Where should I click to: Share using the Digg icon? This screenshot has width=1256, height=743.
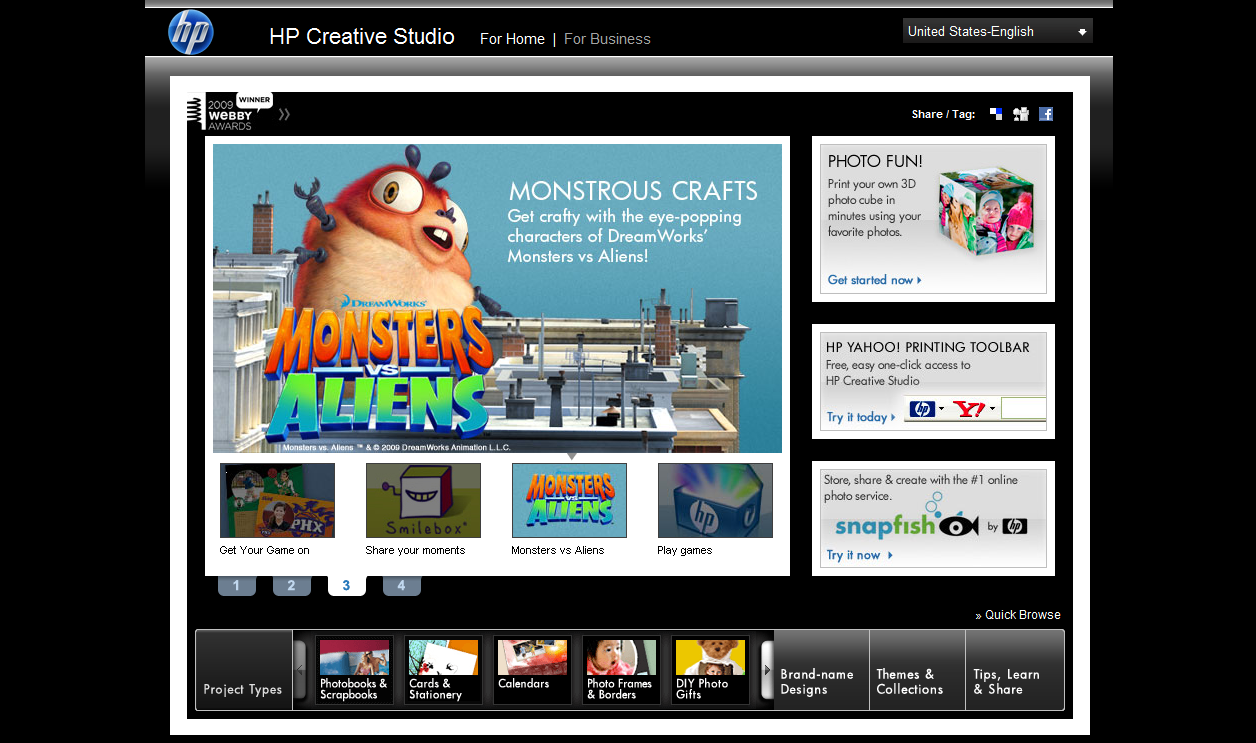[x=1021, y=114]
